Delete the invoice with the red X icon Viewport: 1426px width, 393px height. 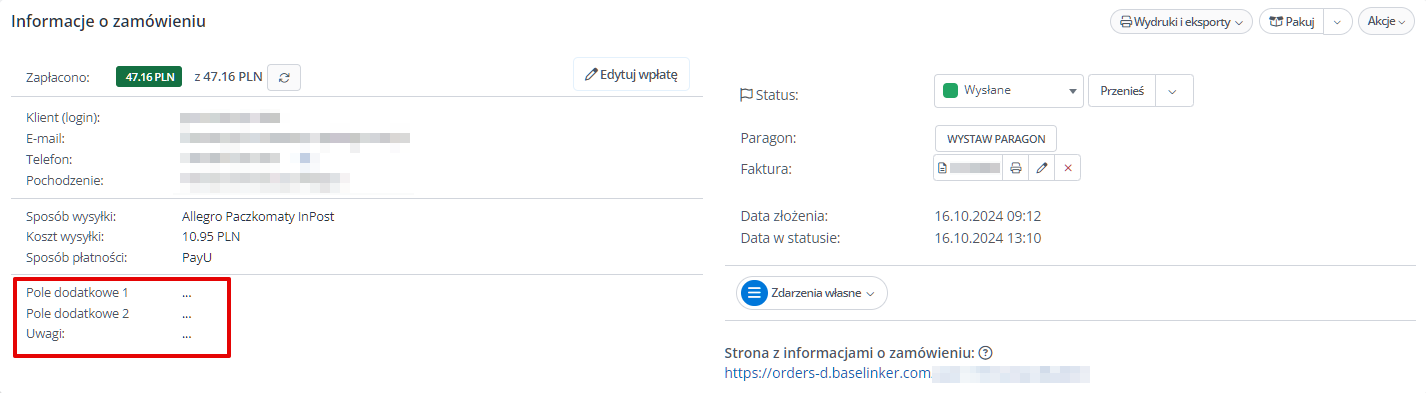pyautogui.click(x=1067, y=168)
